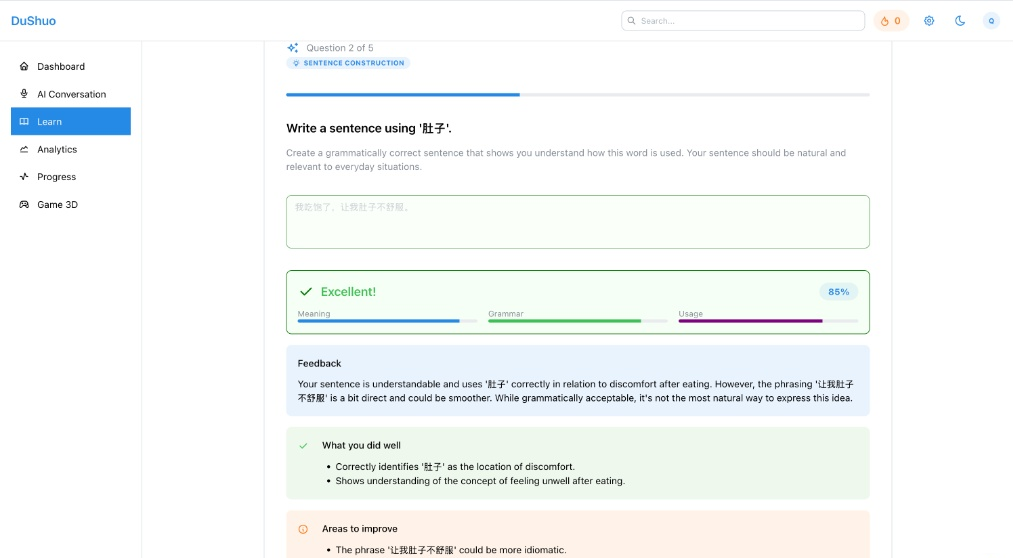
Task: Click the AI Conversation microphone icon
Action: pyautogui.click(x=24, y=94)
